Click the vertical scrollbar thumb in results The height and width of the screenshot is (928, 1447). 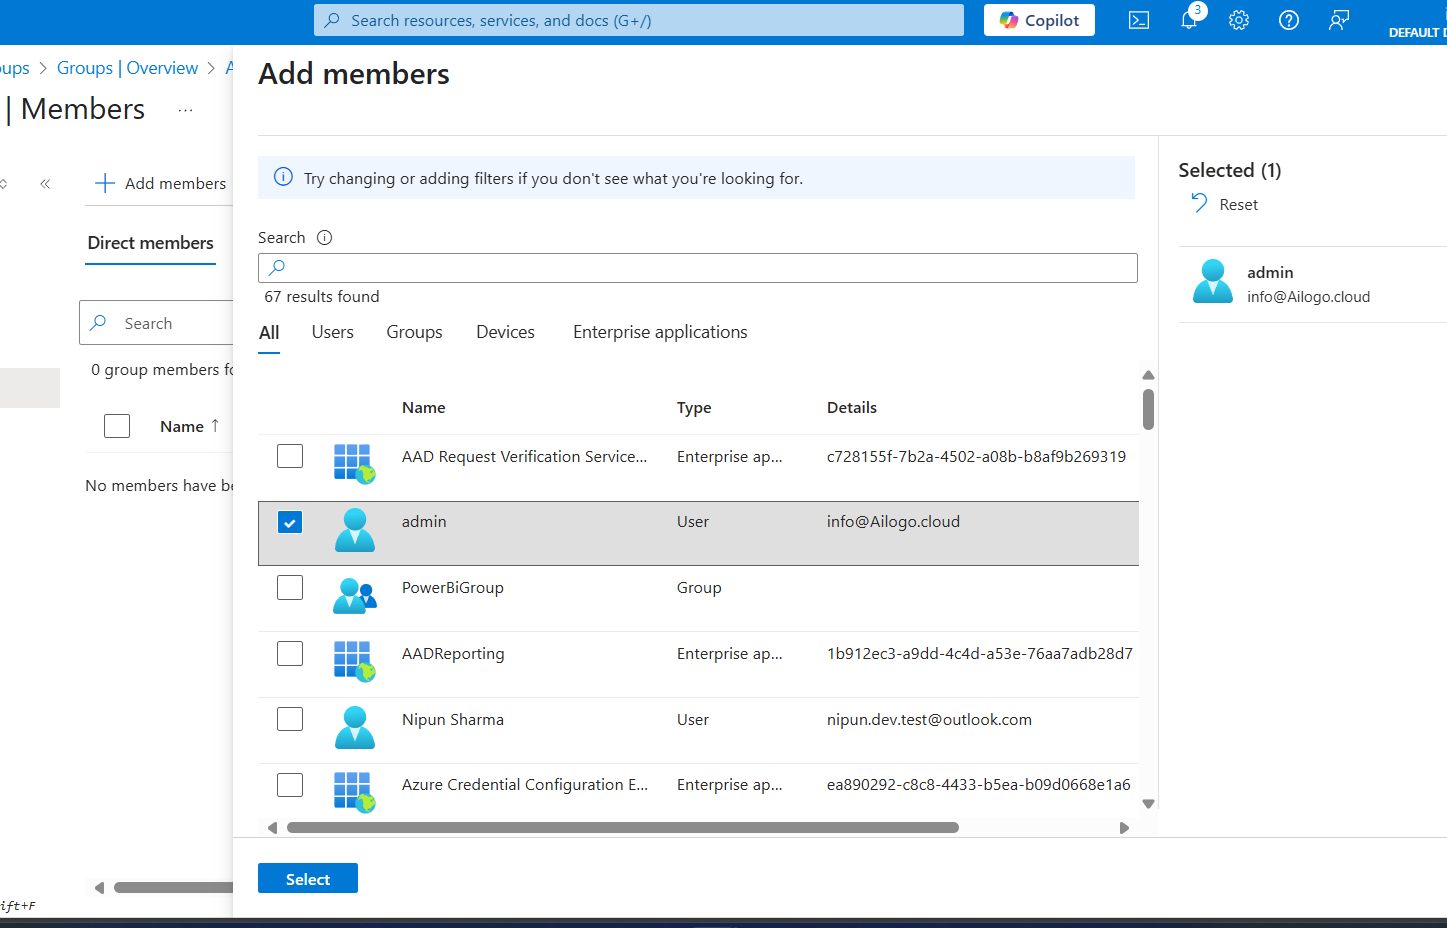[x=1148, y=409]
